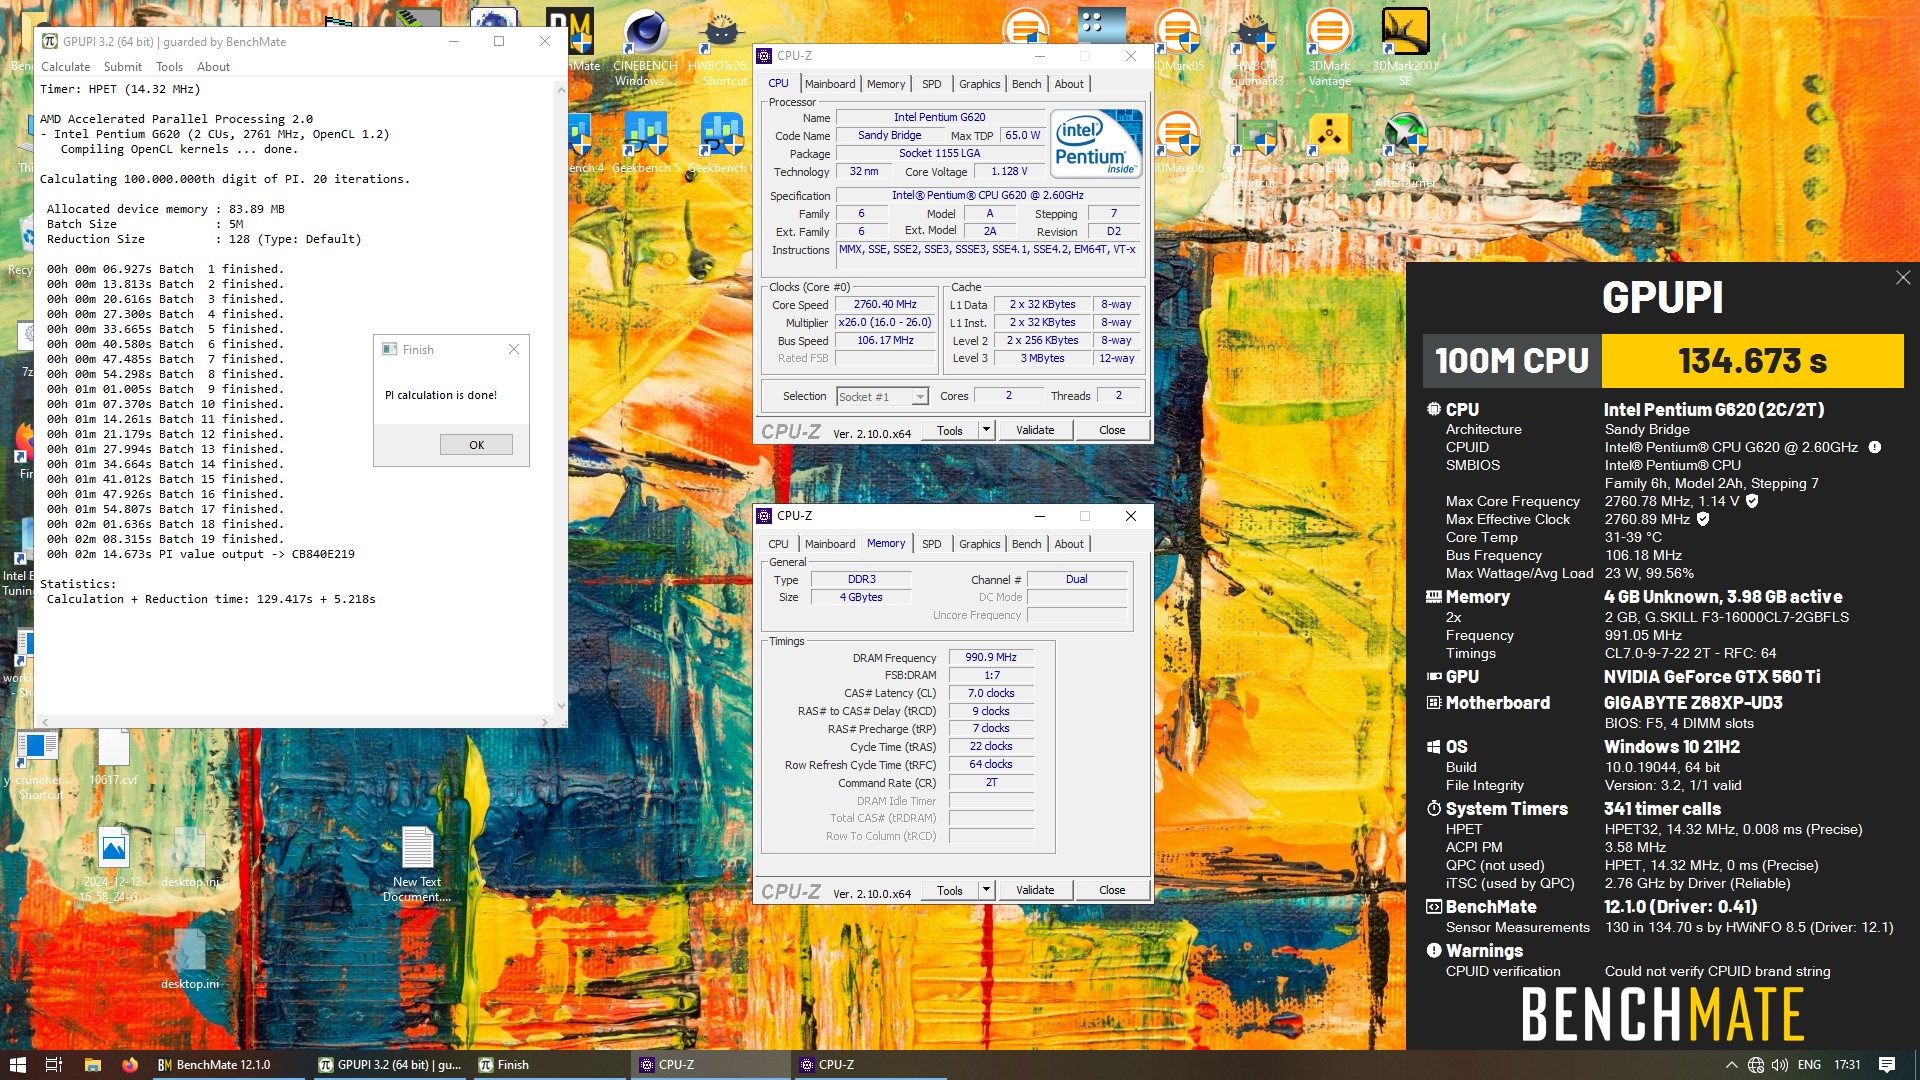Click the 134.673 s result in BenchMate
Screen dimensions: 1920x1080
(x=1752, y=361)
